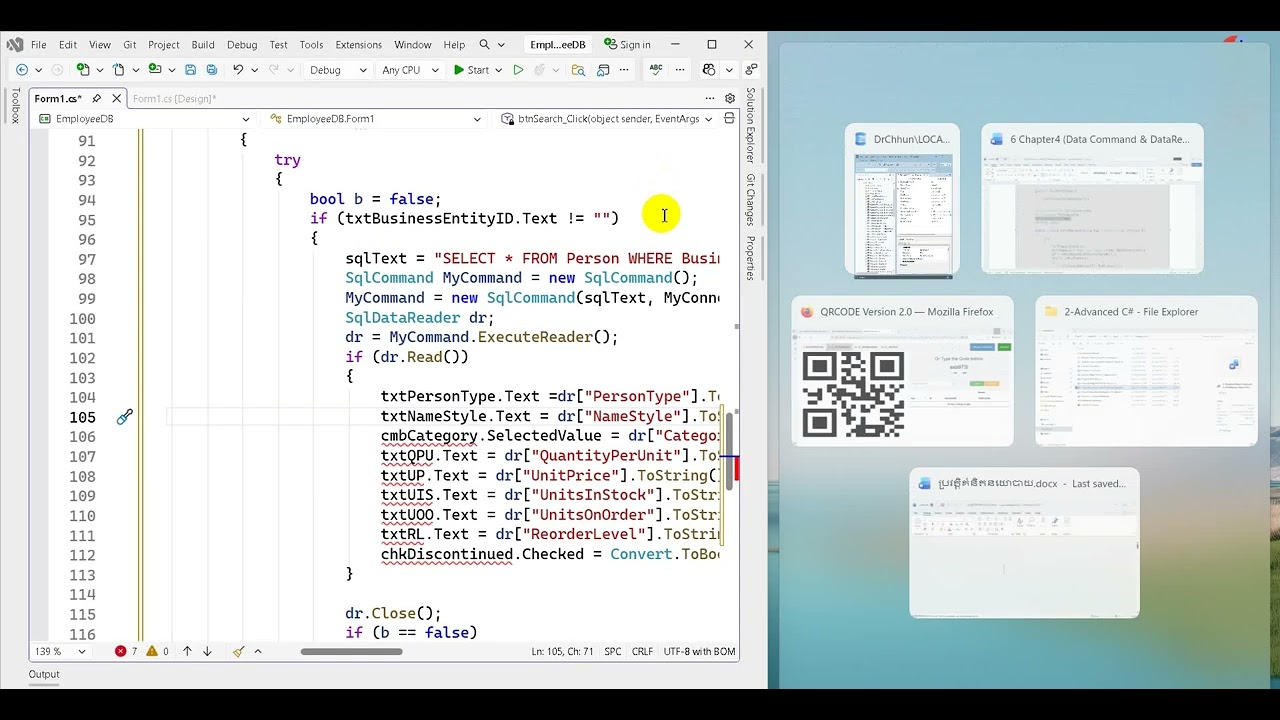This screenshot has width=1280, height=720.
Task: Open the Tools menu
Action: pyautogui.click(x=311, y=45)
